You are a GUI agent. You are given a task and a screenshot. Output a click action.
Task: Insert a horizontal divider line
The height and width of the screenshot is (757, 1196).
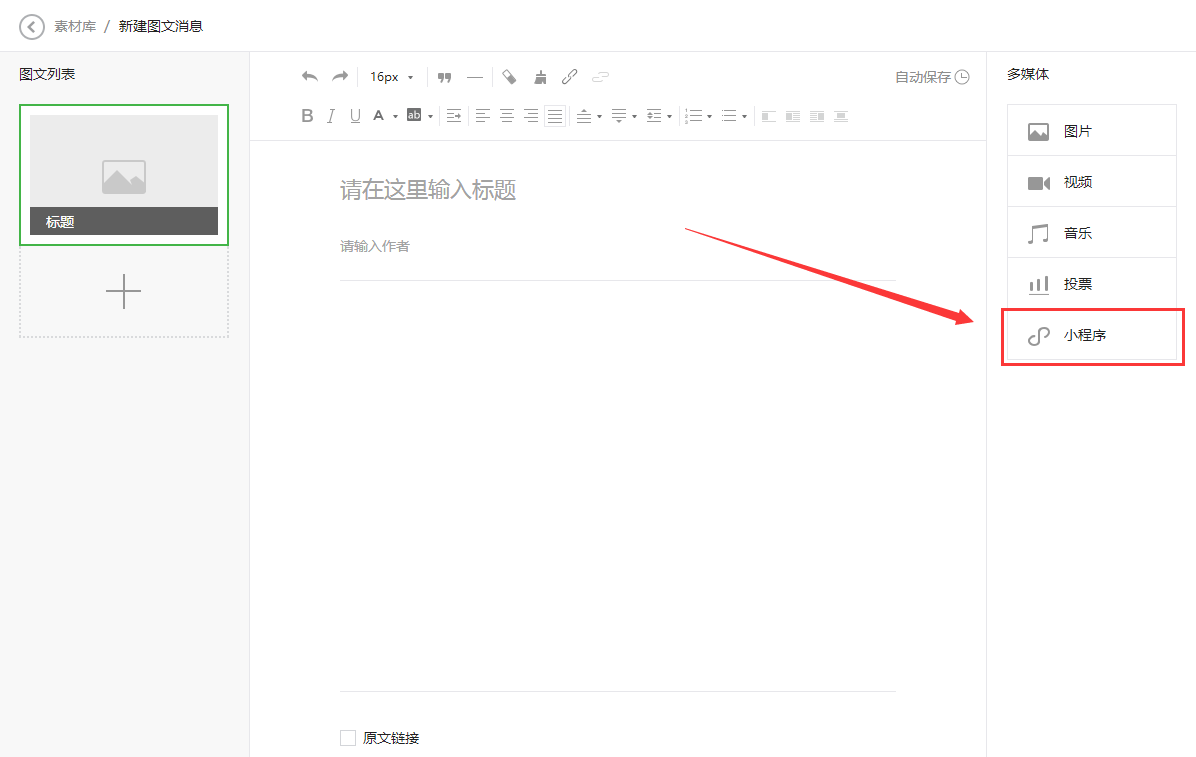pyautogui.click(x=474, y=77)
